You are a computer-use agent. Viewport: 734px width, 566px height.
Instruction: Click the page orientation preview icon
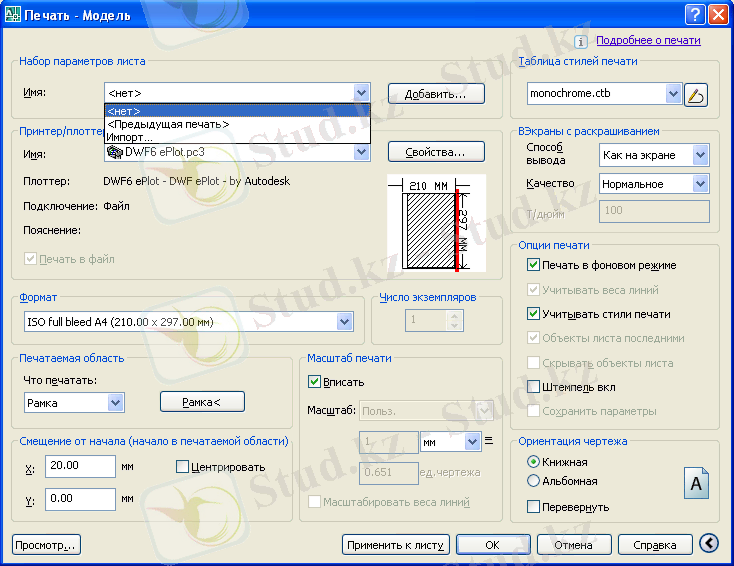[696, 483]
